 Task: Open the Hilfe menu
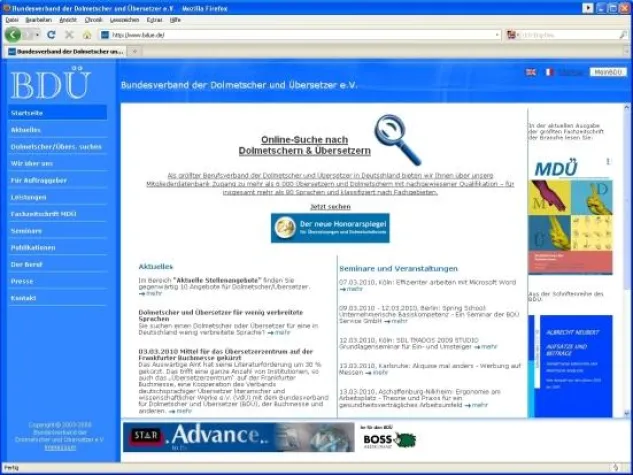pyautogui.click(x=175, y=20)
